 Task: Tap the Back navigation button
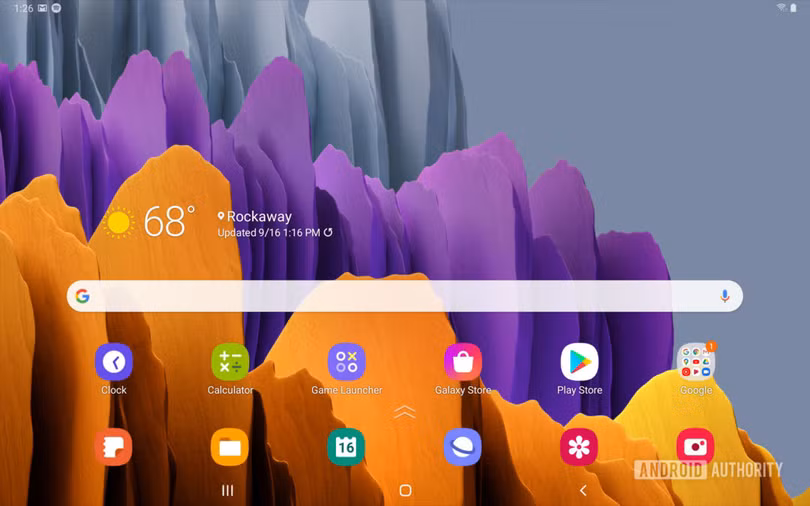583,491
